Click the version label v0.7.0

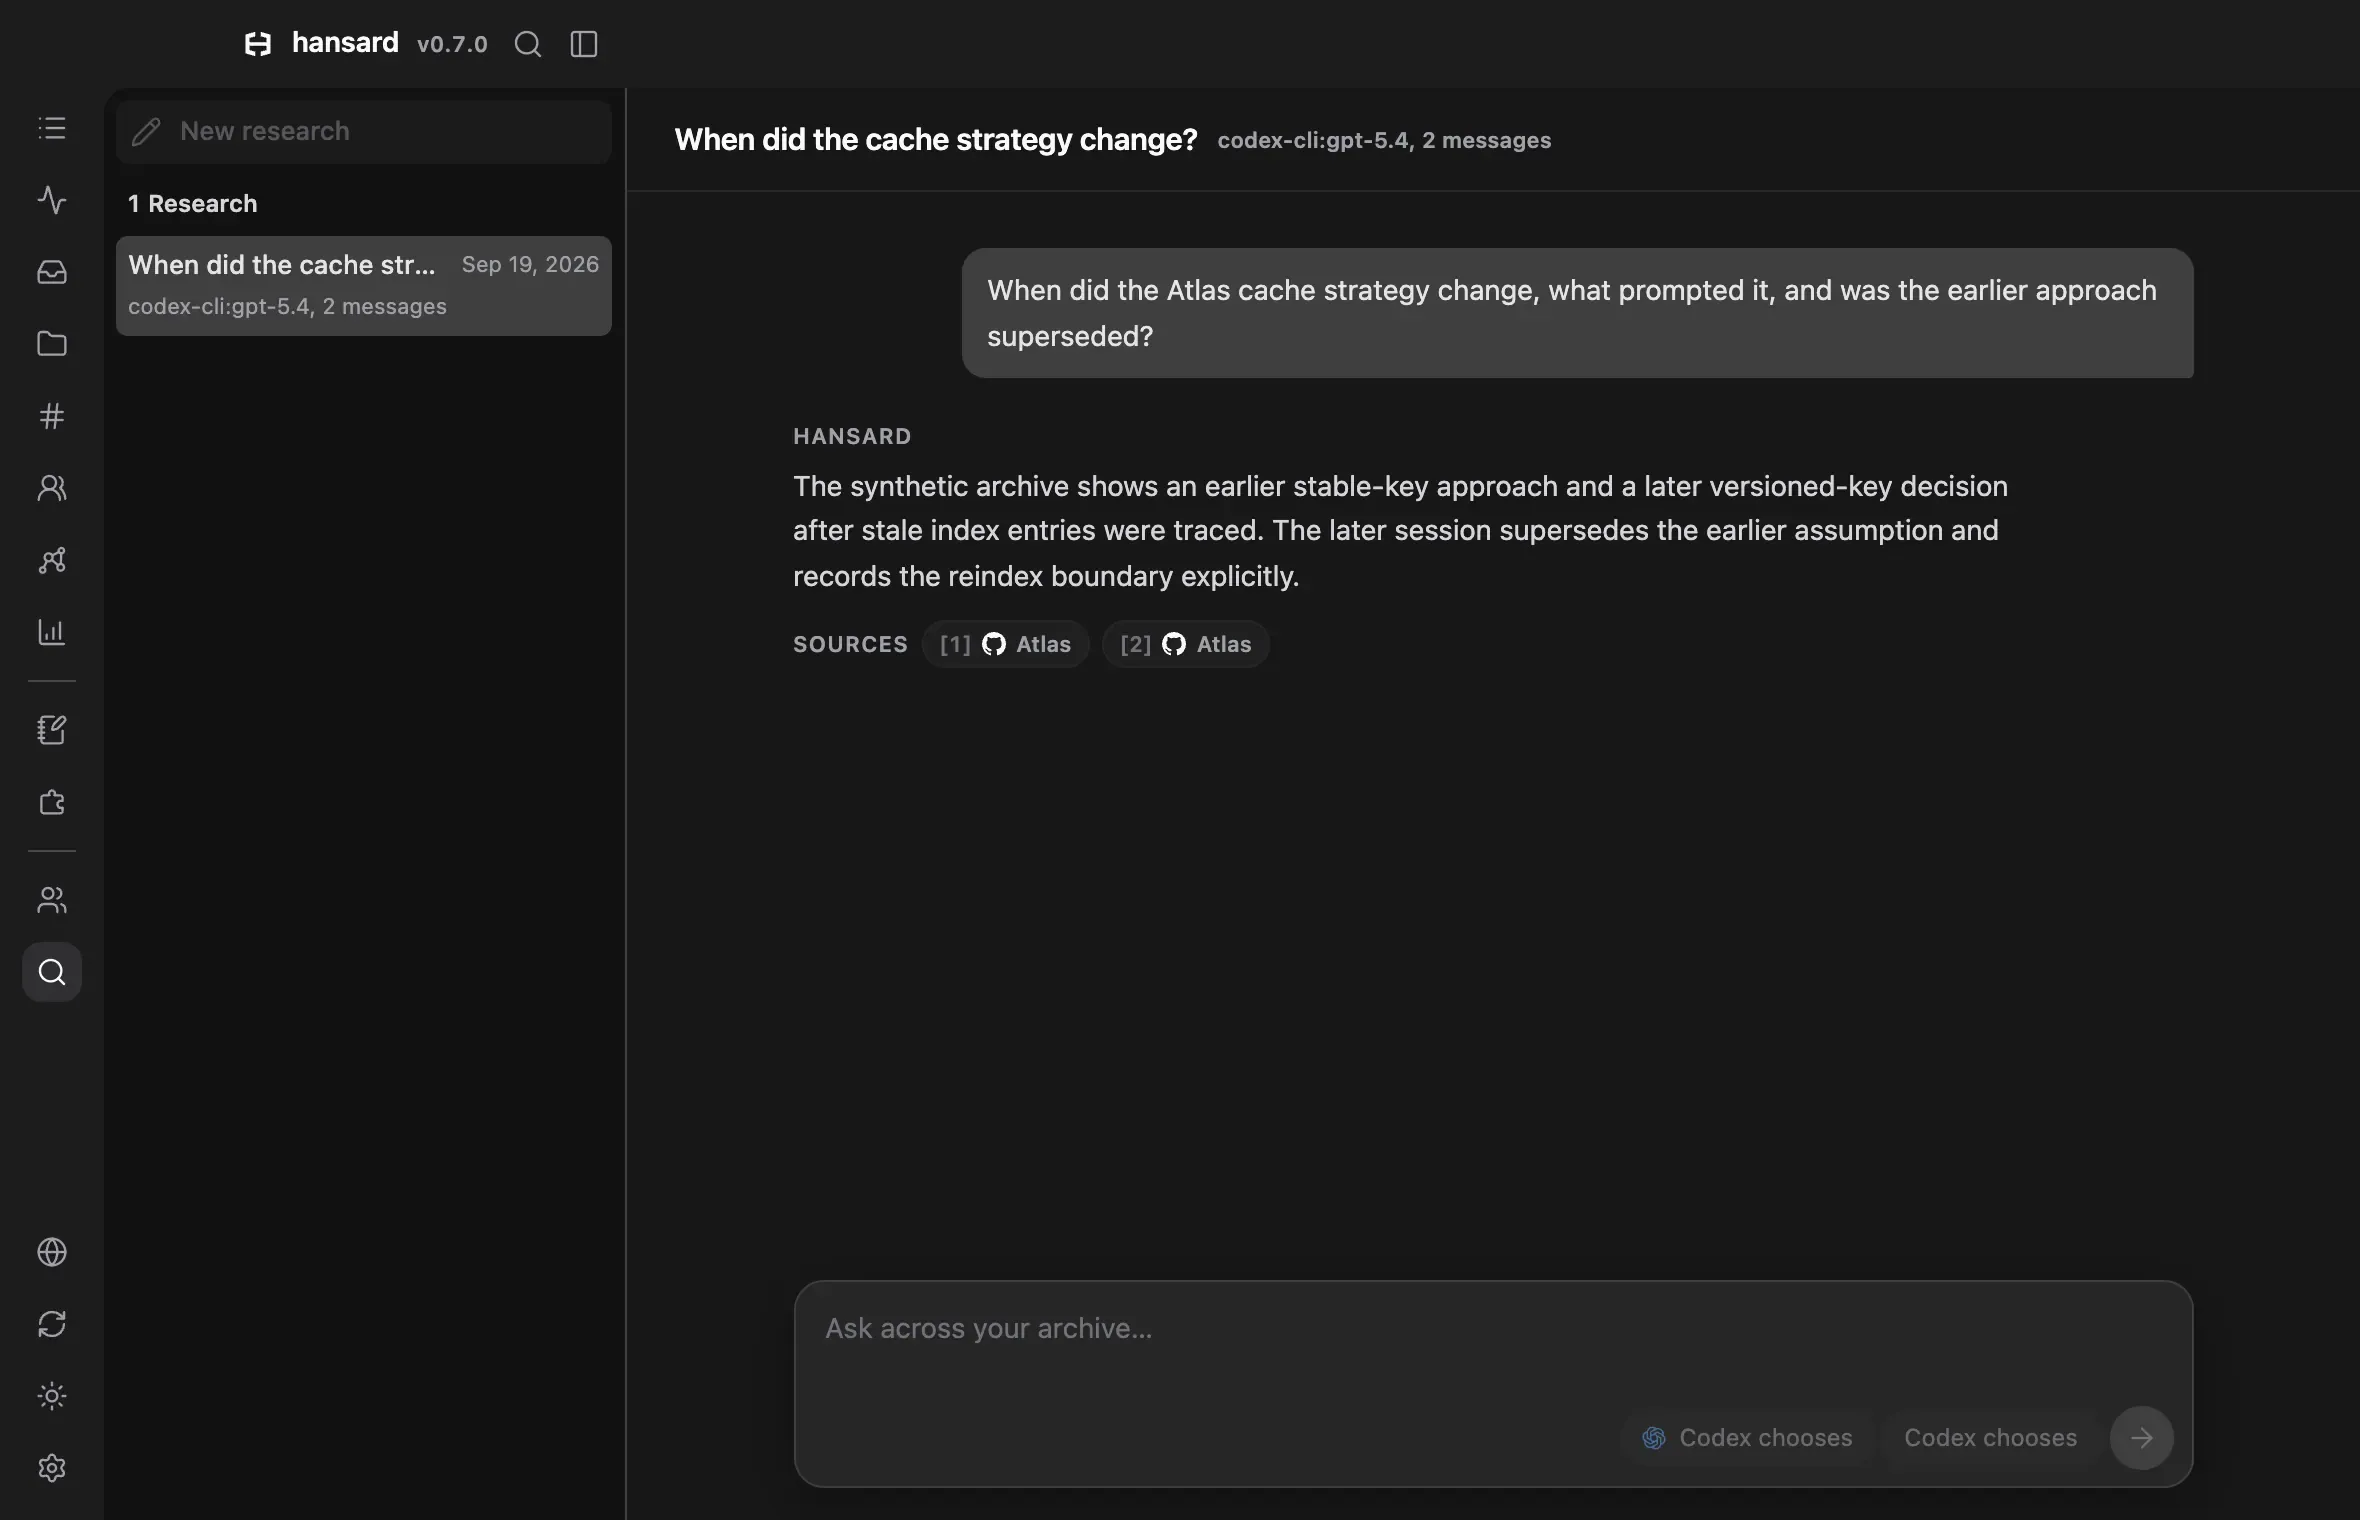[x=452, y=44]
